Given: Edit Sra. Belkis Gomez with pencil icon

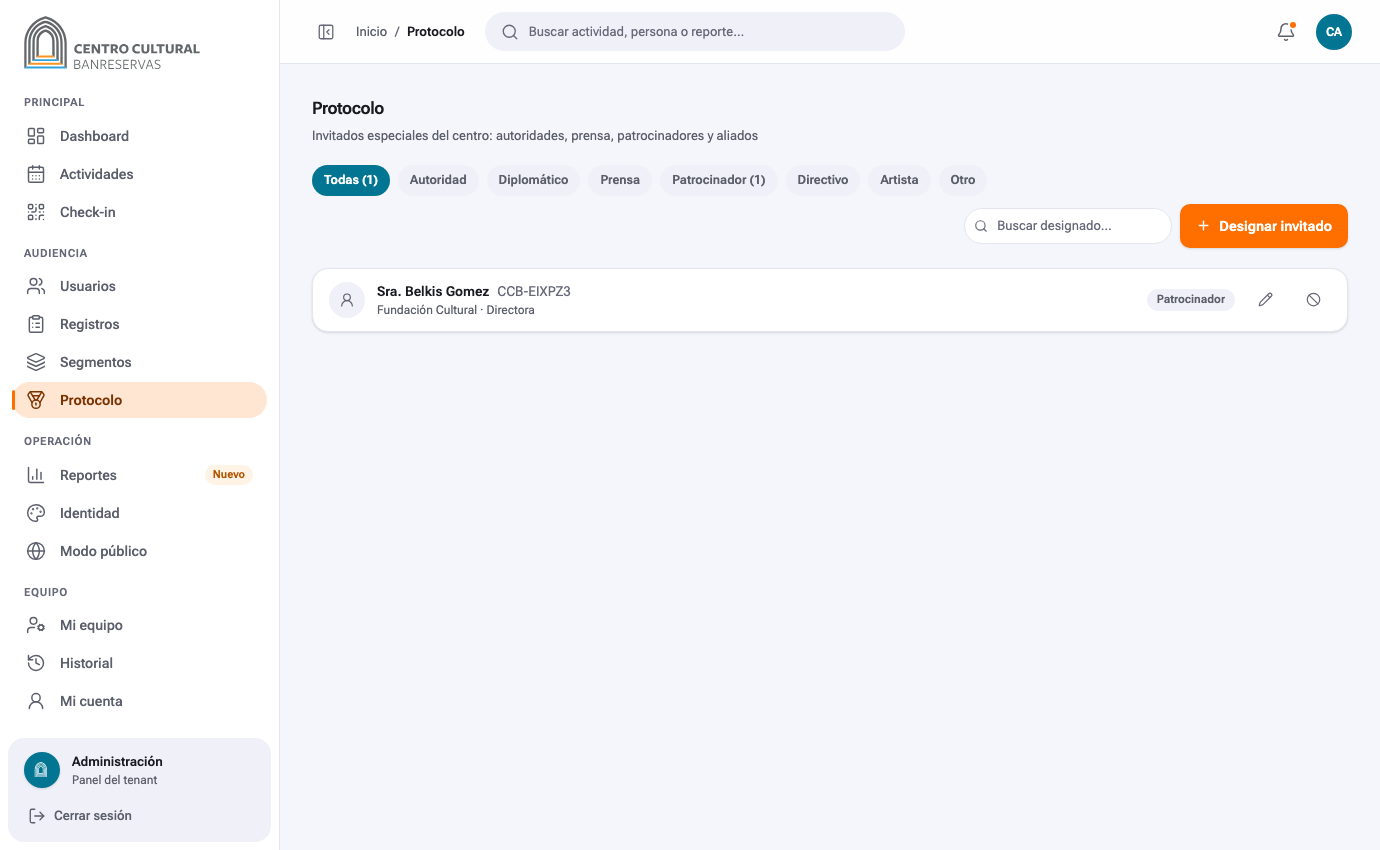Looking at the screenshot, I should [1266, 299].
